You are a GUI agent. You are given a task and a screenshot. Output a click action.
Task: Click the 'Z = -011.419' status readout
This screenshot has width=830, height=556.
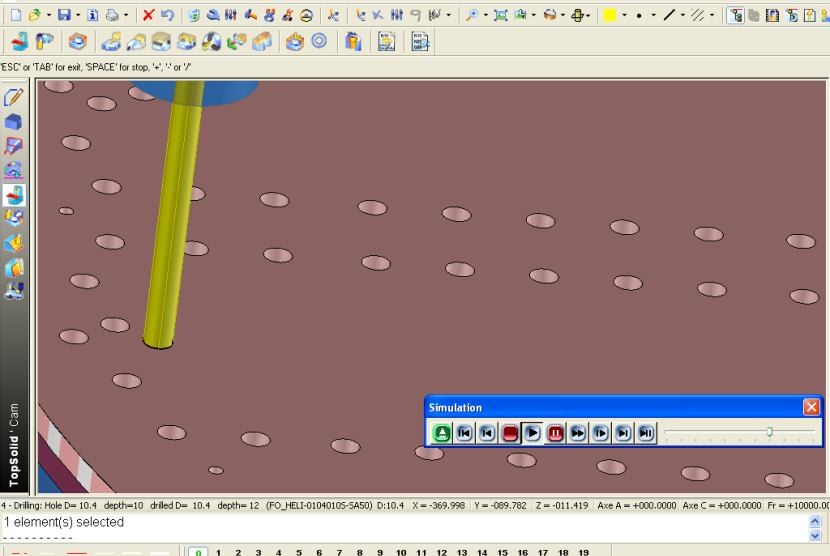point(562,506)
